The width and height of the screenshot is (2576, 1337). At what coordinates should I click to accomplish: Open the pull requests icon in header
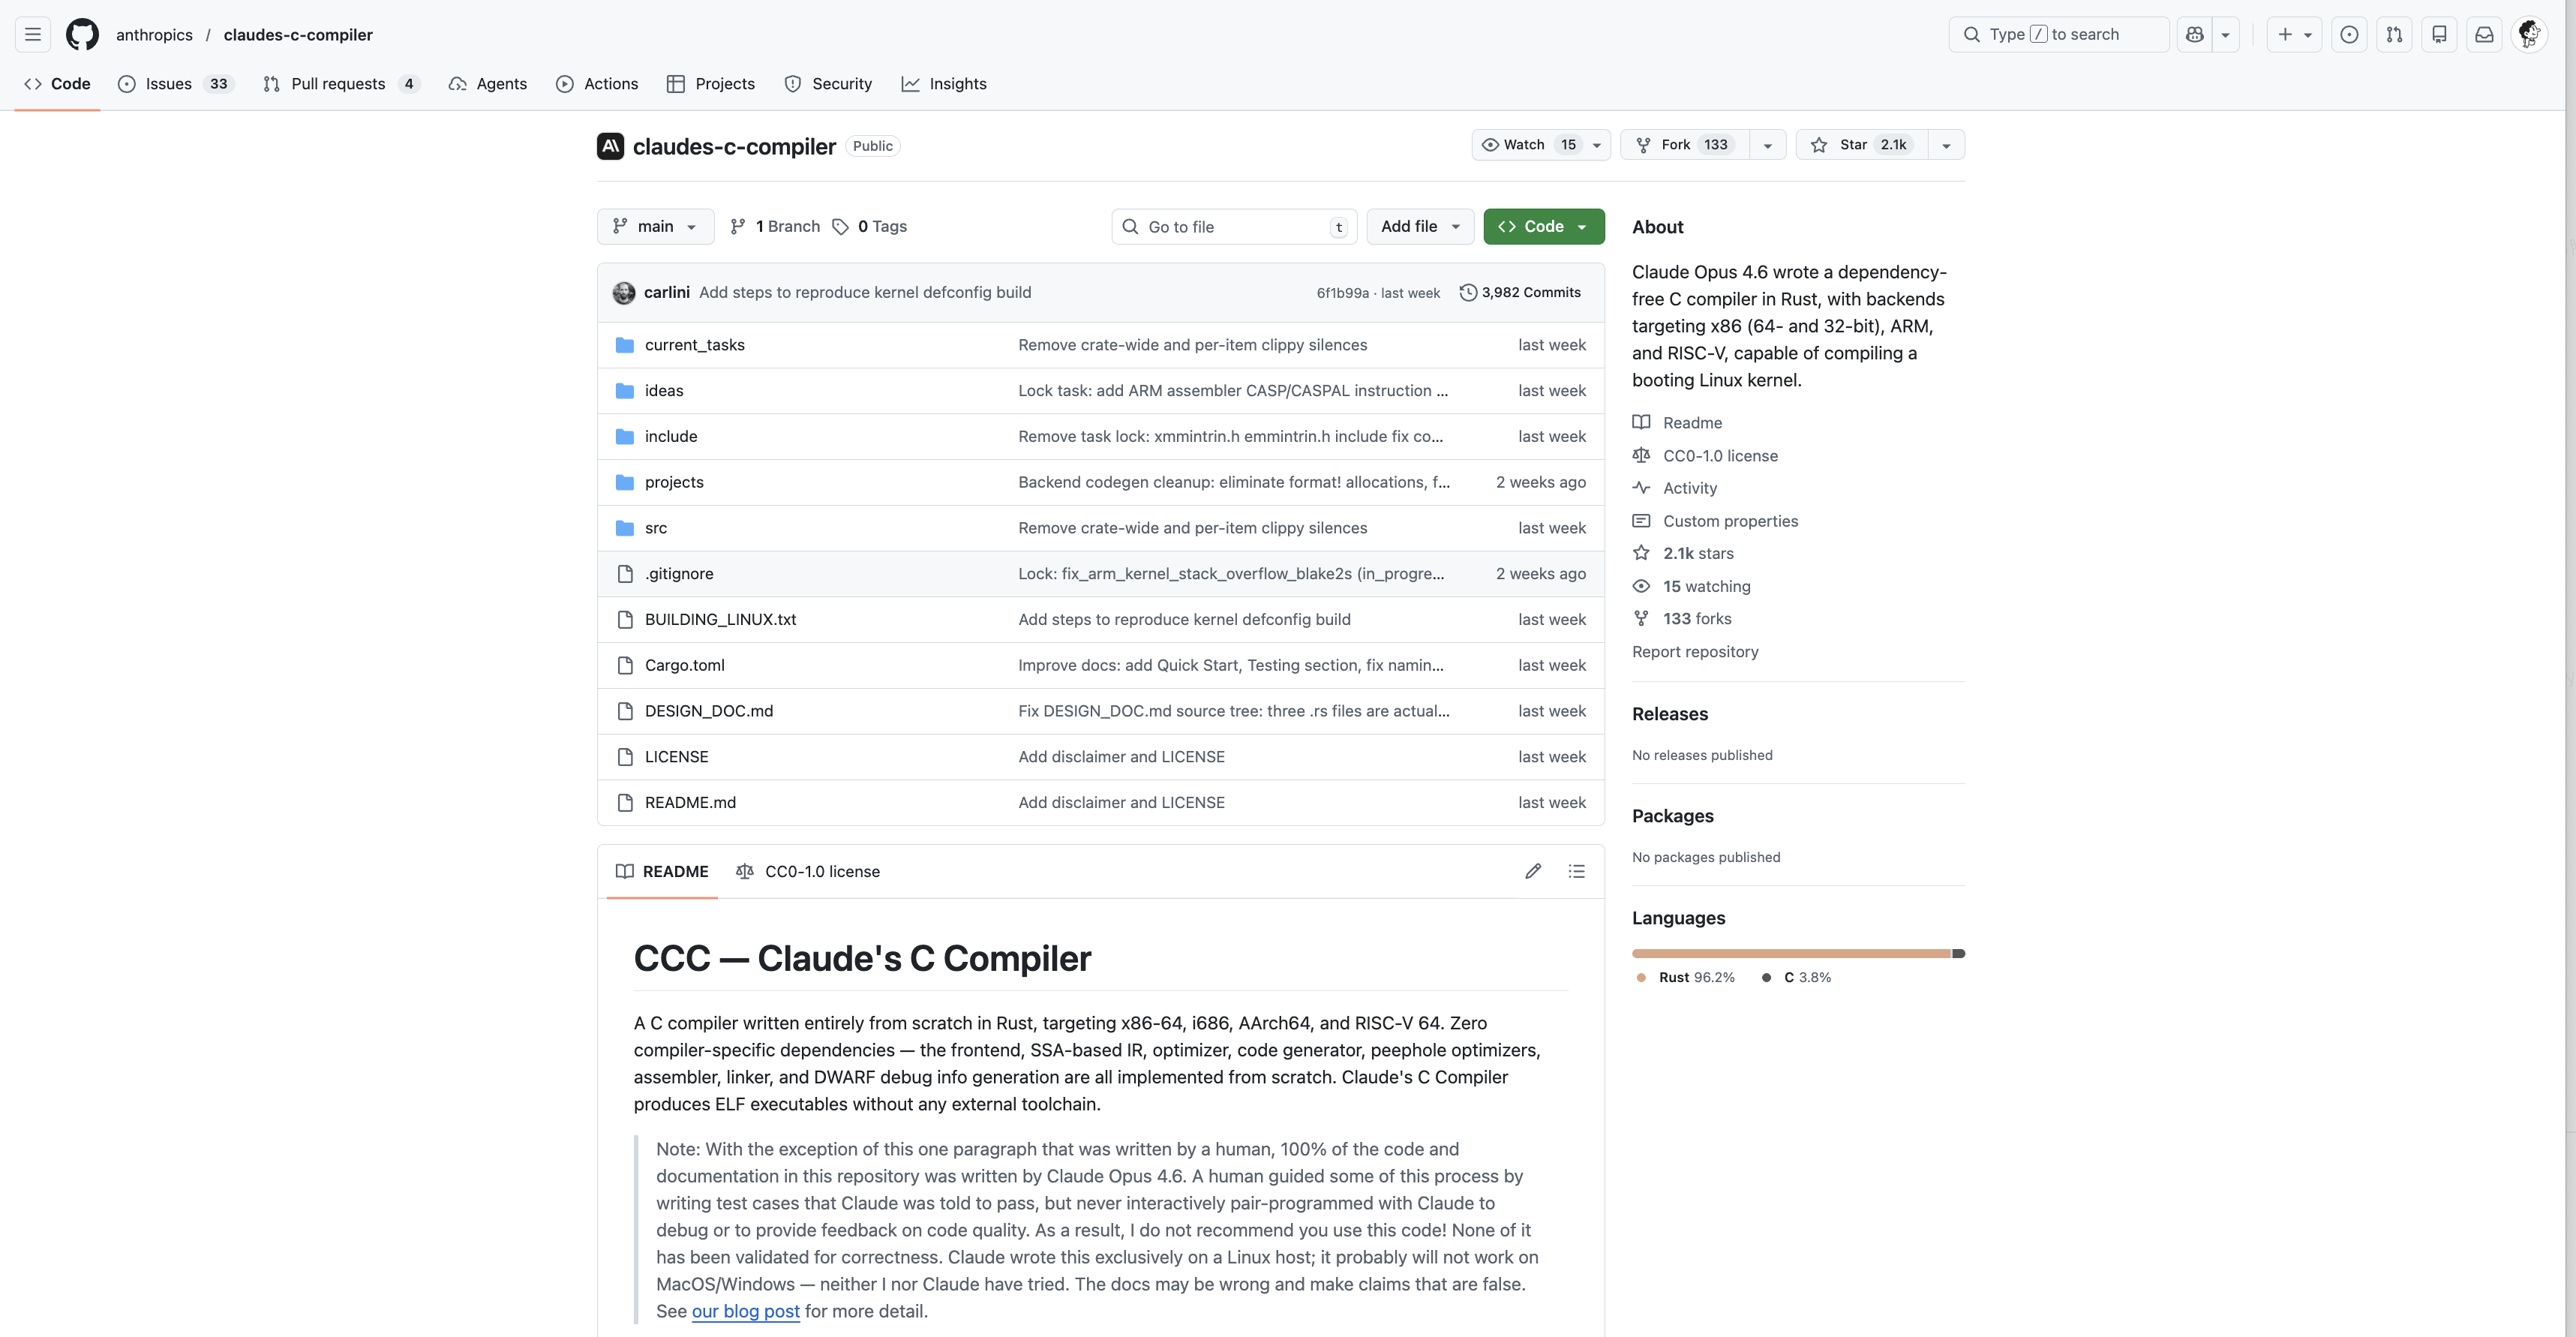[2394, 34]
